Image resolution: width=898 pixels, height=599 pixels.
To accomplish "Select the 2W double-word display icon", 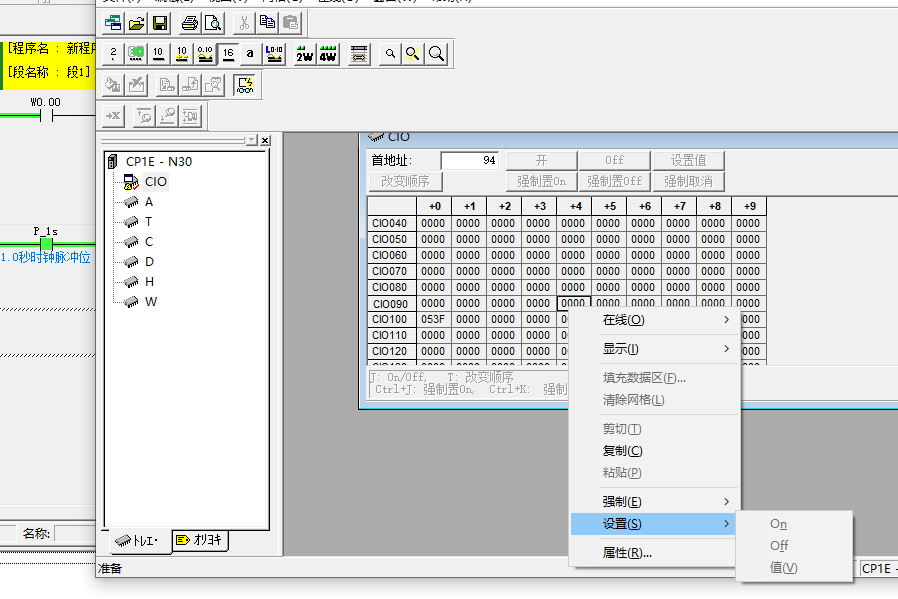I will 304,54.
